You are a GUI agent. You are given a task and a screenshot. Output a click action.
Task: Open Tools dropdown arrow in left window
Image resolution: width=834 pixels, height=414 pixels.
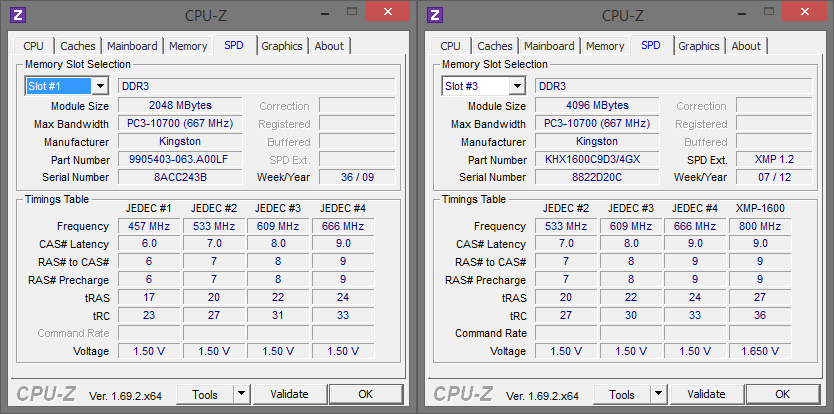pyautogui.click(x=242, y=395)
